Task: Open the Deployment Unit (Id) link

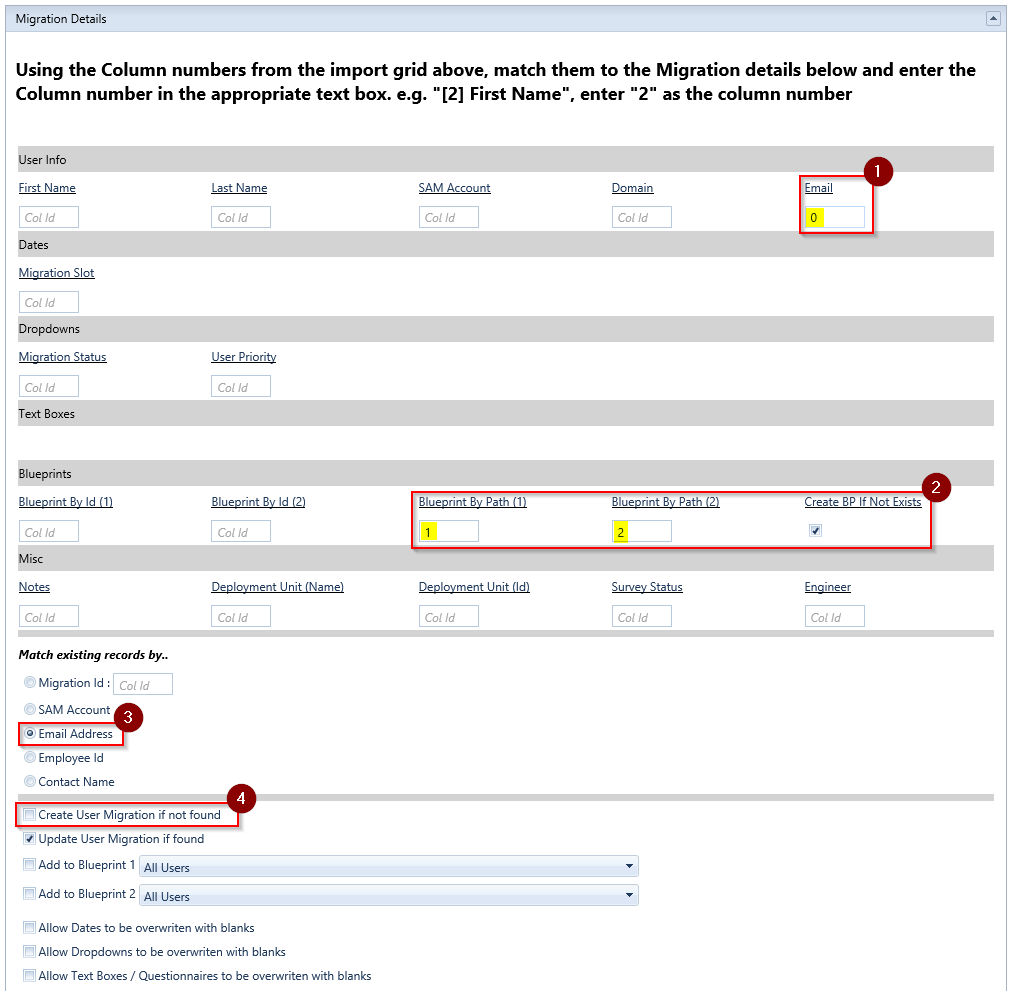Action: [x=474, y=587]
